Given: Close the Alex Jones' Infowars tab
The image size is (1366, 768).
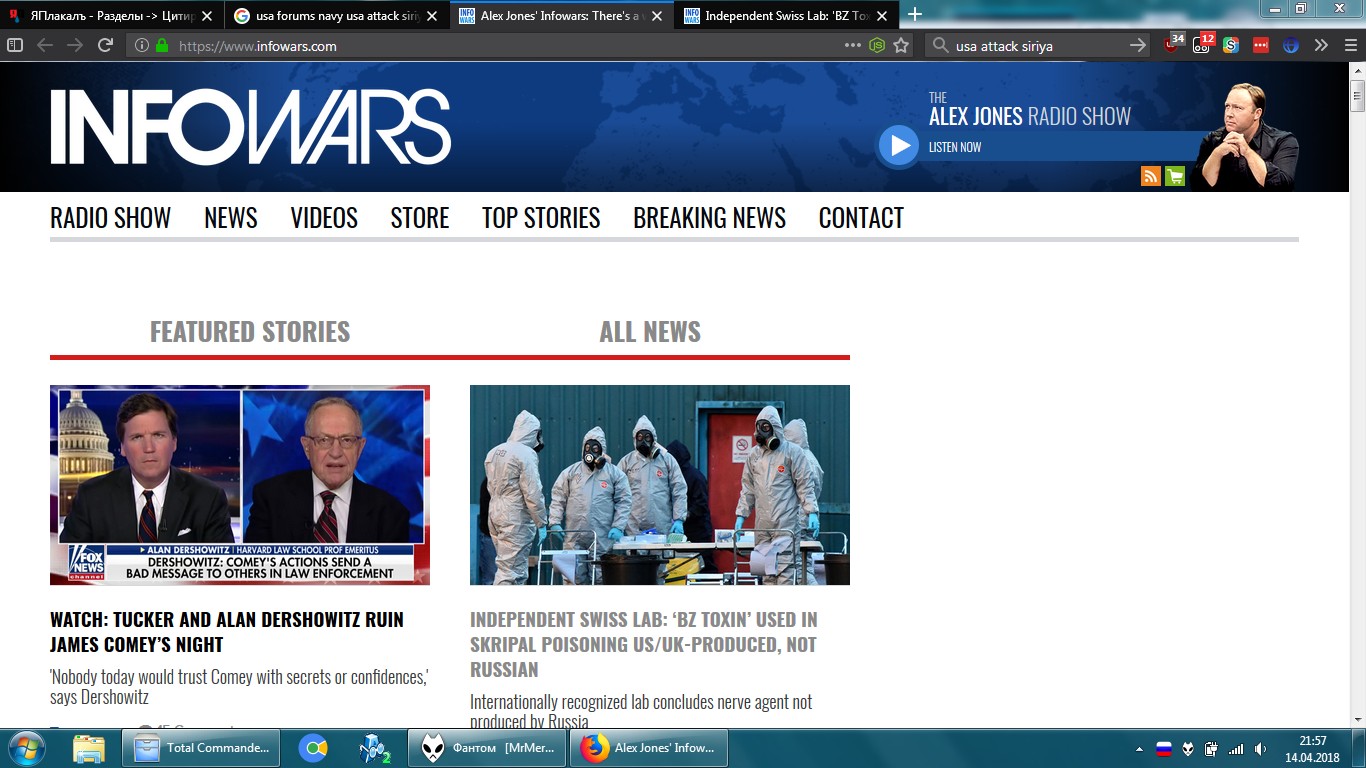Looking at the screenshot, I should [657, 16].
